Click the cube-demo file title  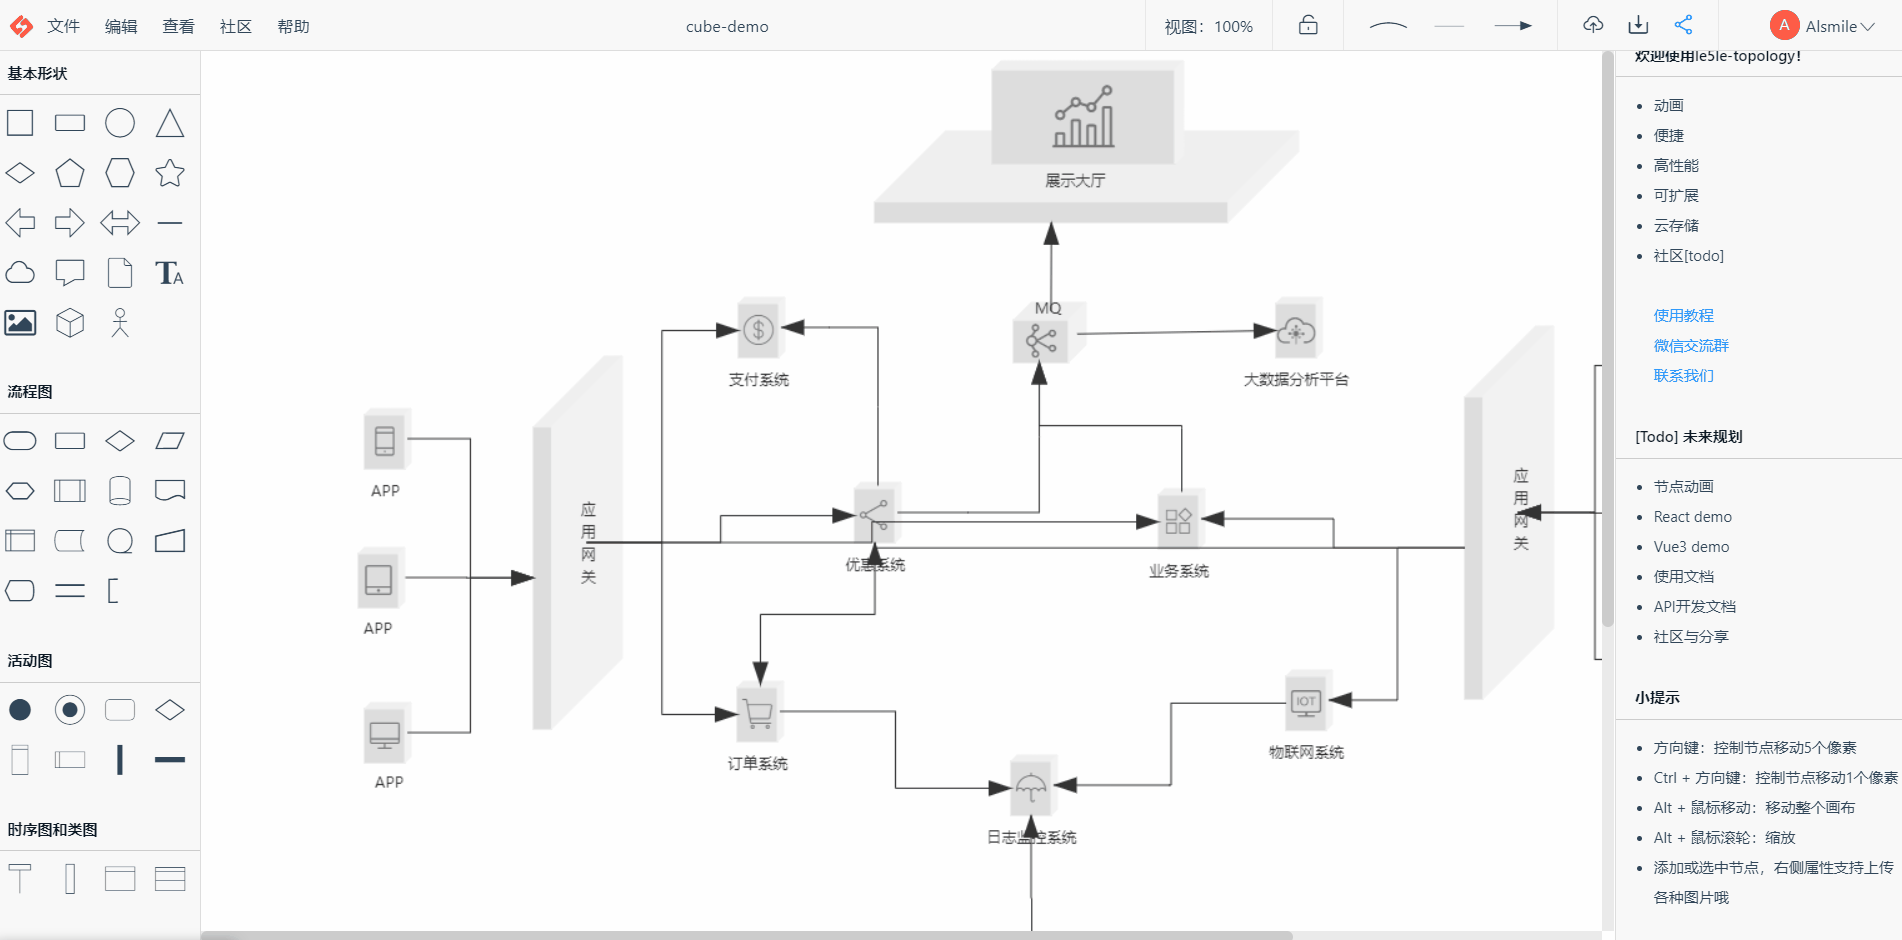[727, 27]
